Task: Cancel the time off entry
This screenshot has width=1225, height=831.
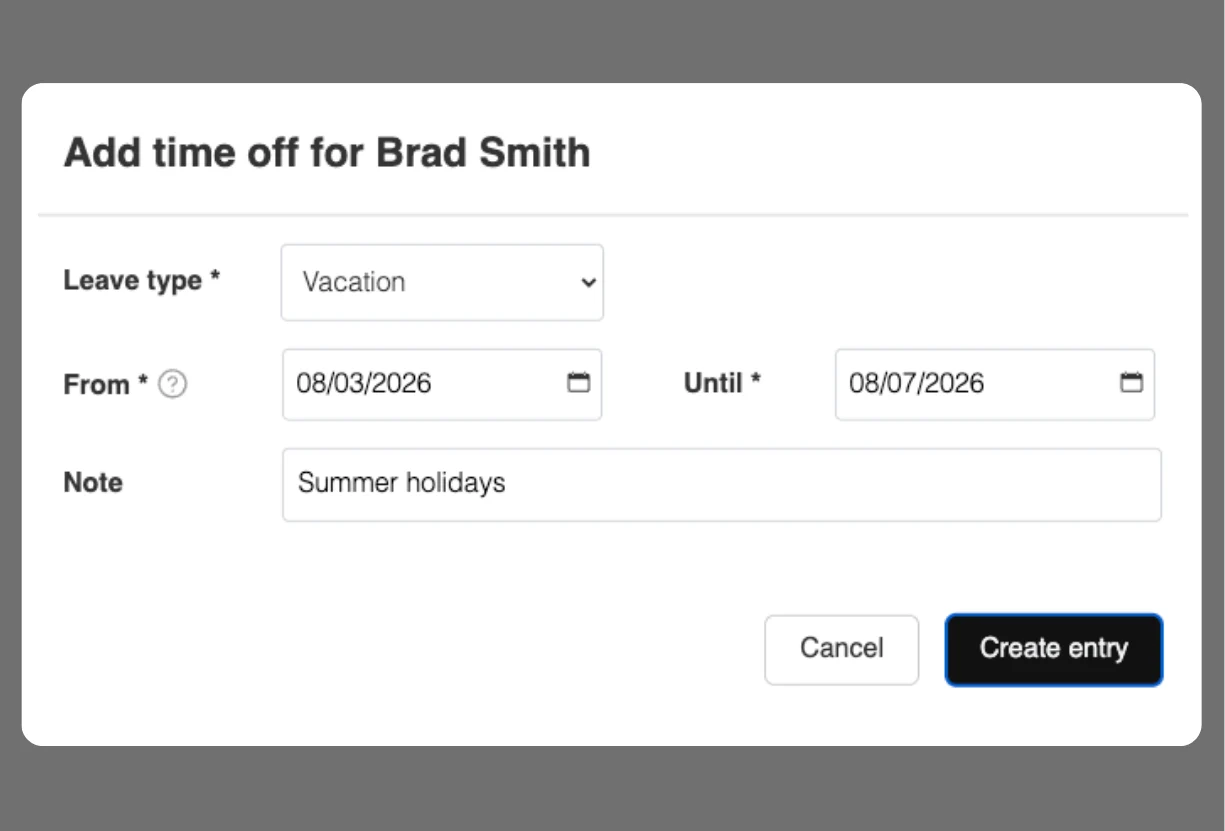Action: coord(841,649)
